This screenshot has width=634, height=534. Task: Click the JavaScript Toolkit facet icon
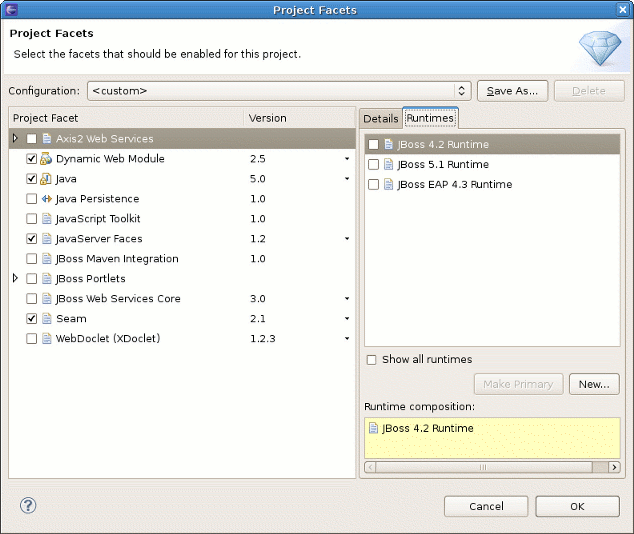47,219
